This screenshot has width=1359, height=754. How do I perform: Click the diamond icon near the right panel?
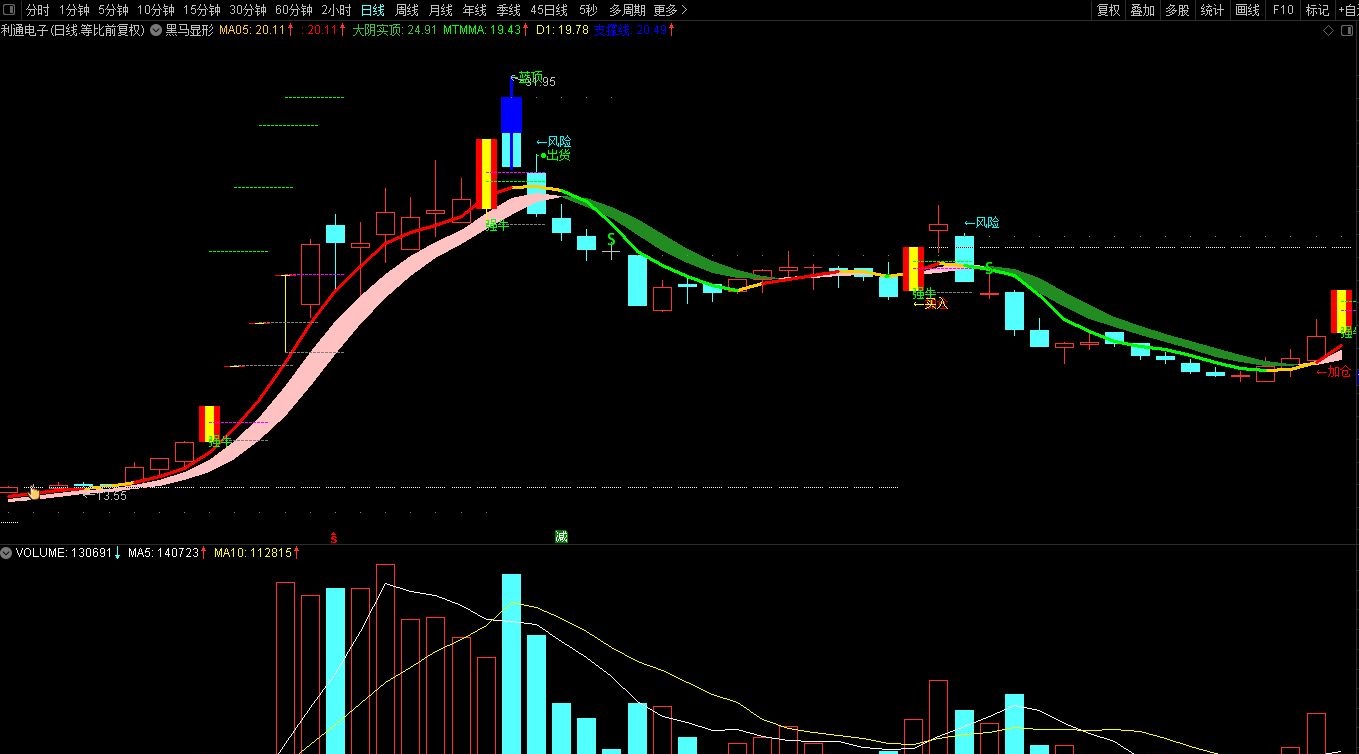pyautogui.click(x=1328, y=30)
